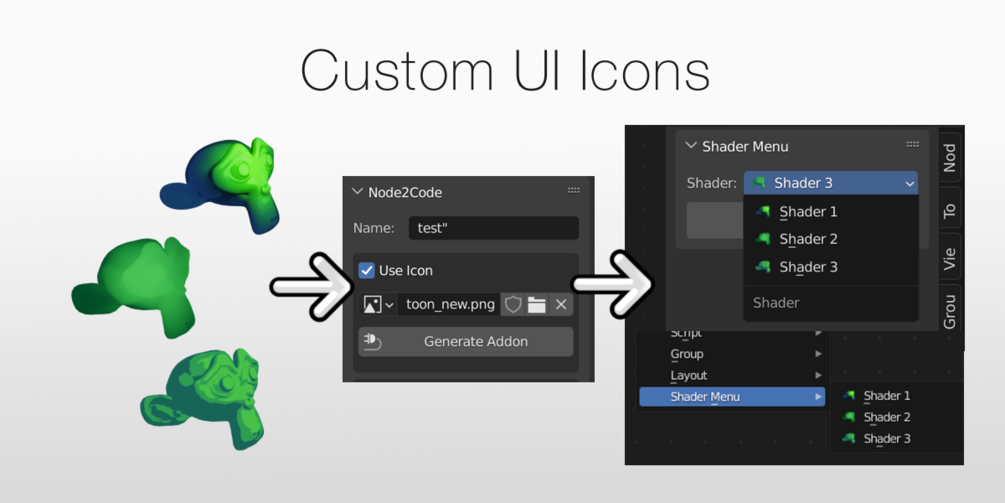
Task: Click Shader Menu panel drag grip dots
Action: (x=913, y=144)
